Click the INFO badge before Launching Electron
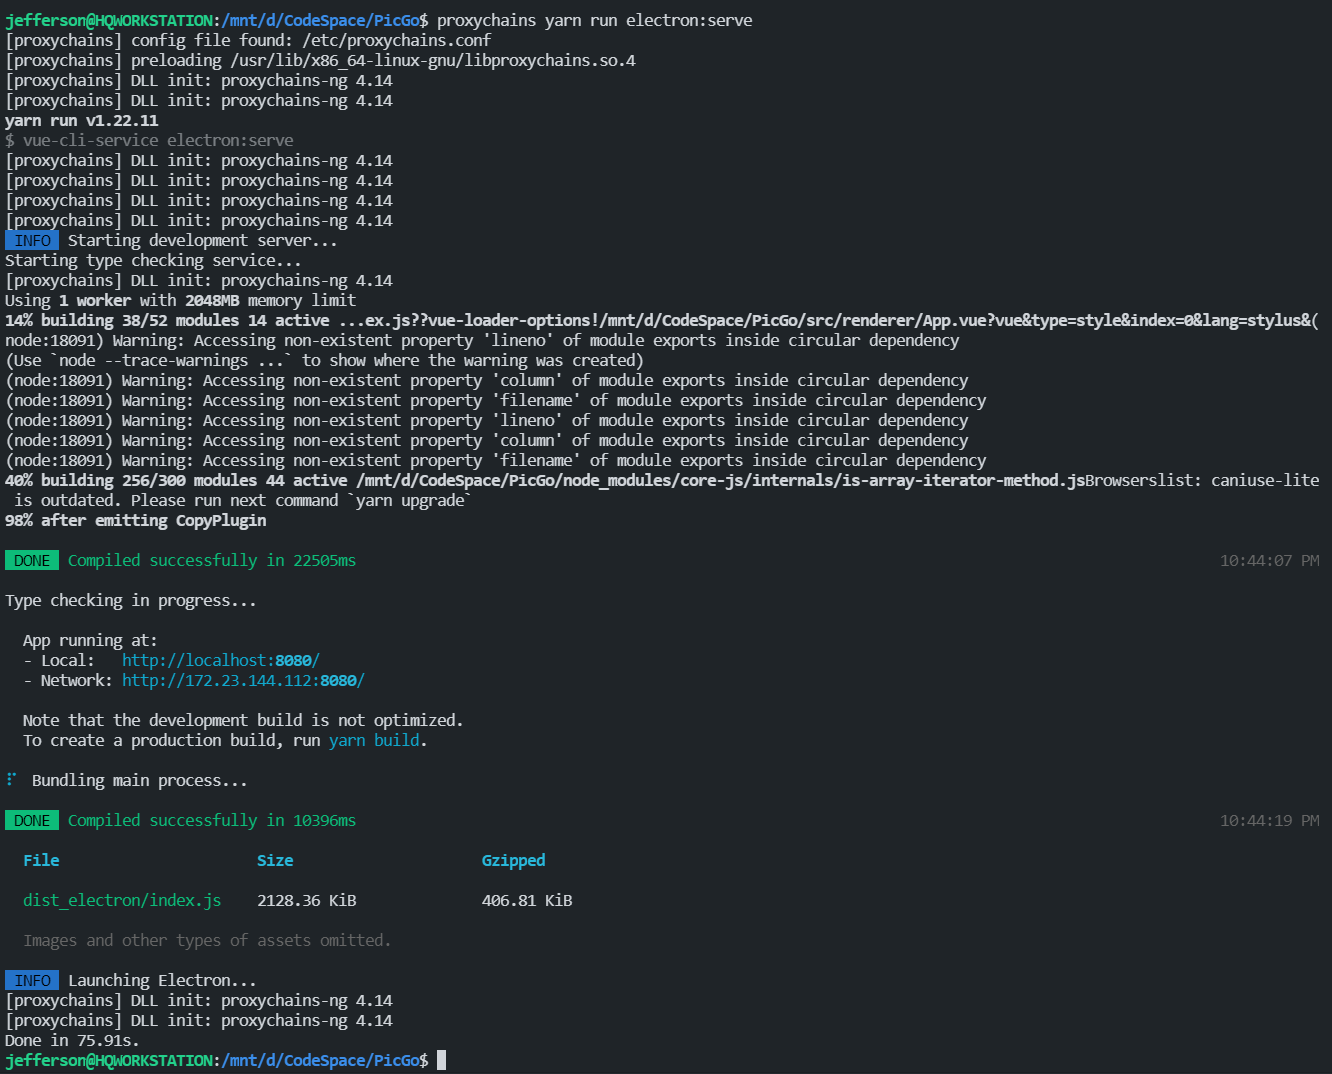This screenshot has height=1074, width=1332. [31, 980]
